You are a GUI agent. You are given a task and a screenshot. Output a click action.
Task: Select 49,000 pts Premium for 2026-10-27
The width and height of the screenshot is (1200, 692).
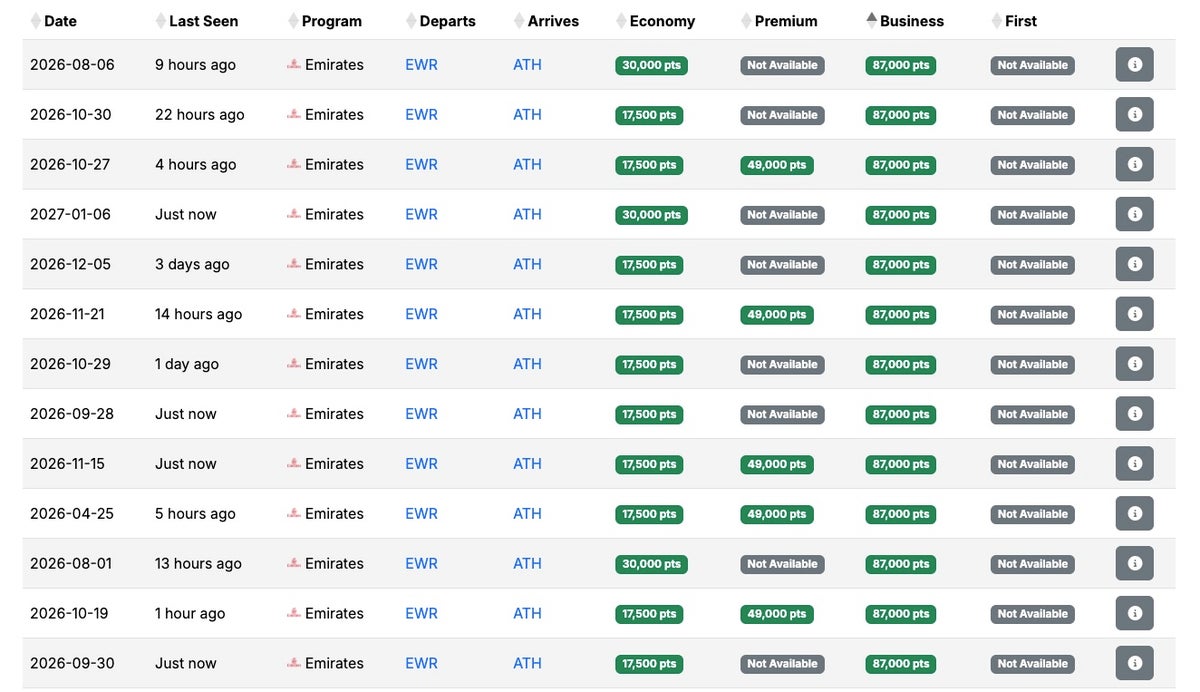click(x=777, y=165)
